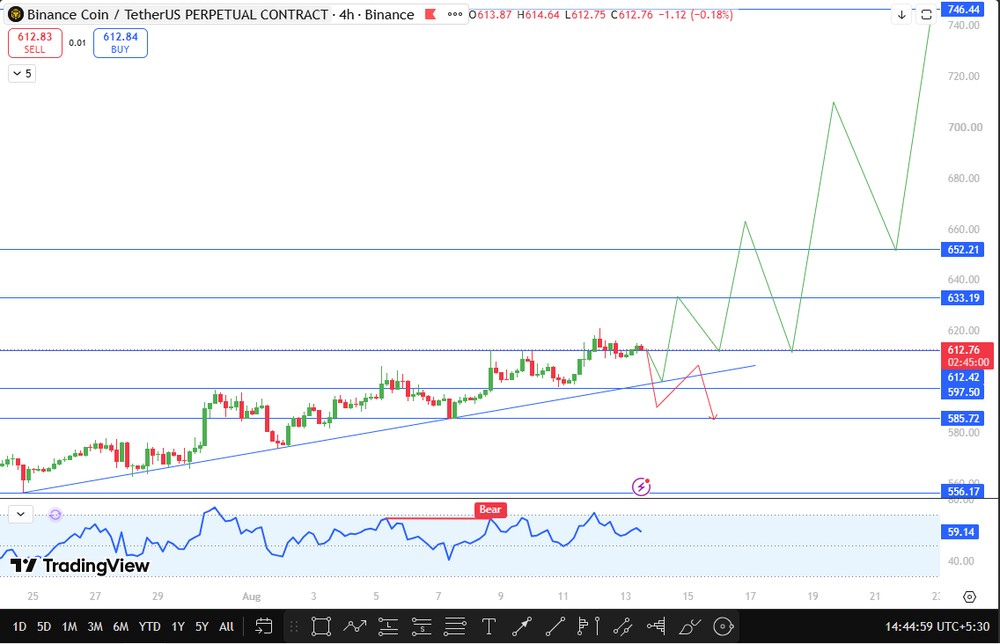Viewport: 1000px width, 644px height.
Task: Click the time zone display 14:44:59 UTC+5:30
Action: click(937, 627)
